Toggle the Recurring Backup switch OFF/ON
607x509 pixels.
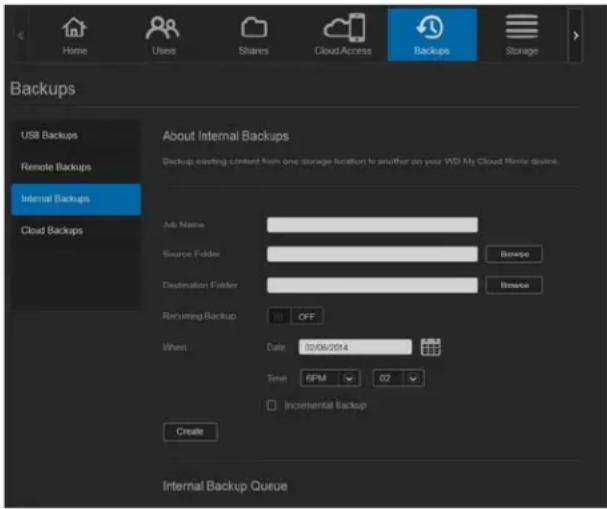click(295, 316)
